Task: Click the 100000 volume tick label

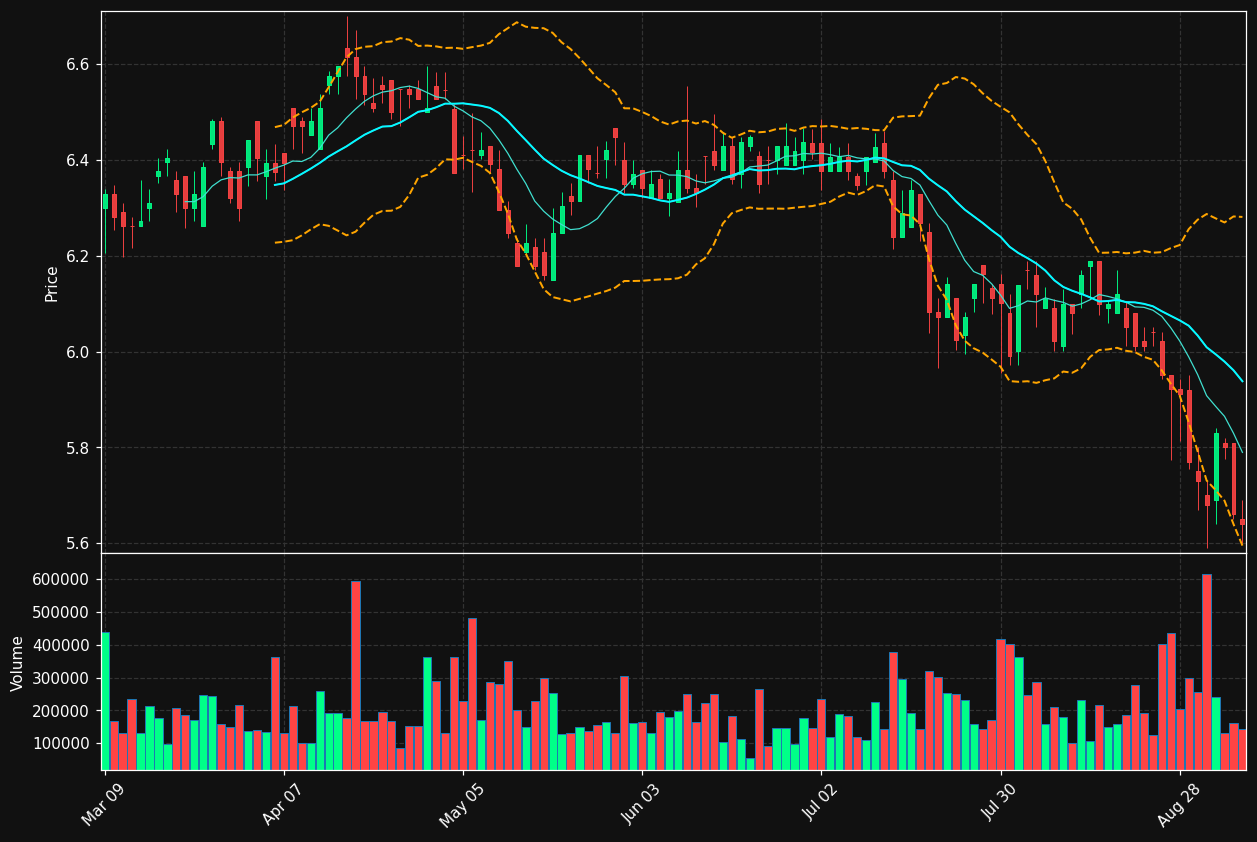Action: click(62, 745)
